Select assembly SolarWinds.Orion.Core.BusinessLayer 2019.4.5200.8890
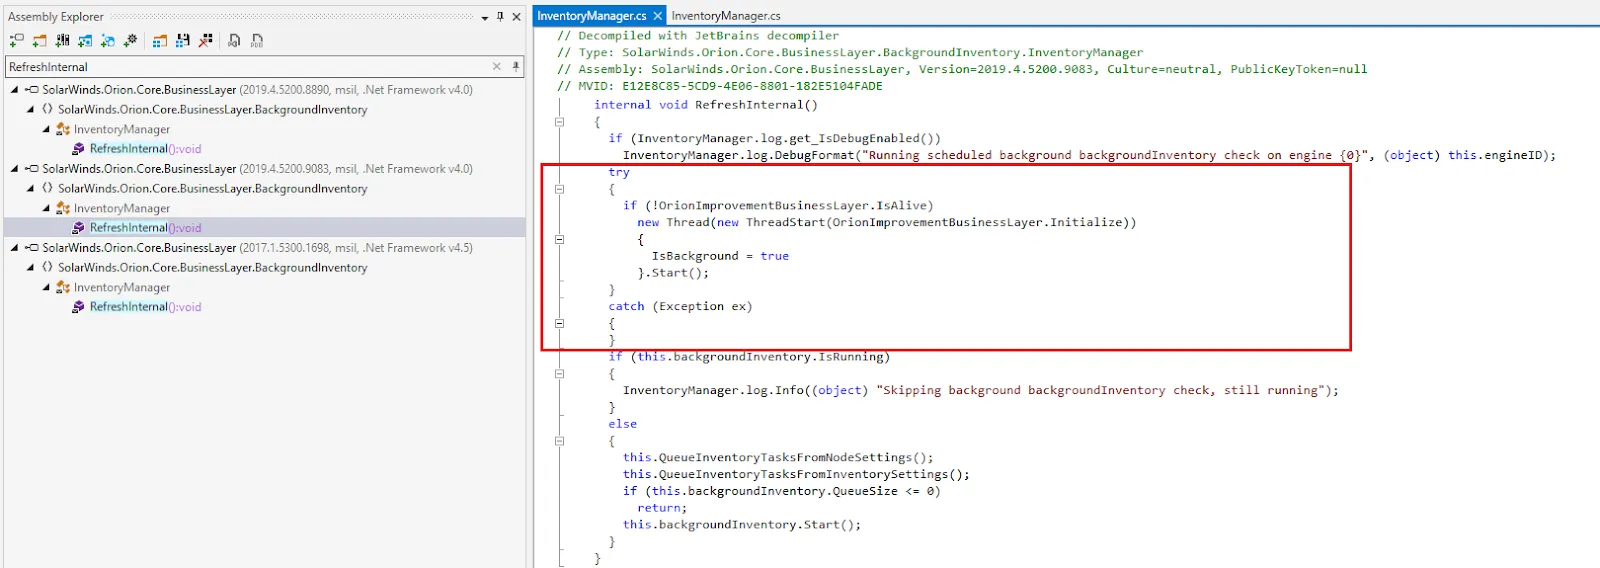 pyautogui.click(x=257, y=89)
